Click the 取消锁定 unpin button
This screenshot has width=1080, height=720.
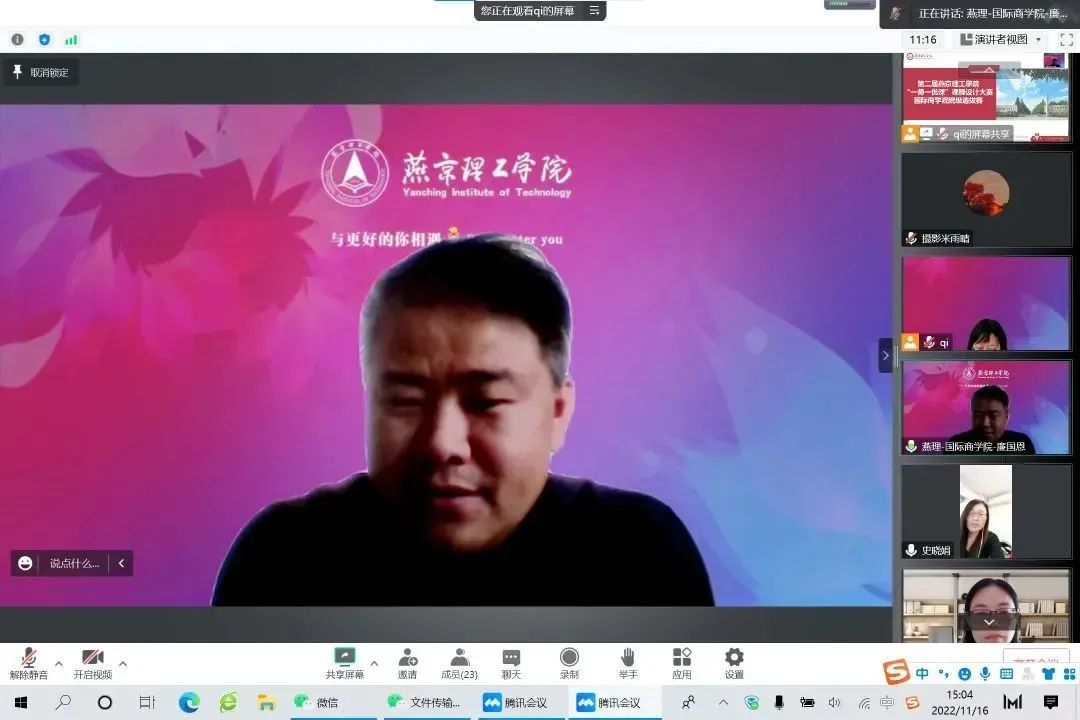coord(41,72)
